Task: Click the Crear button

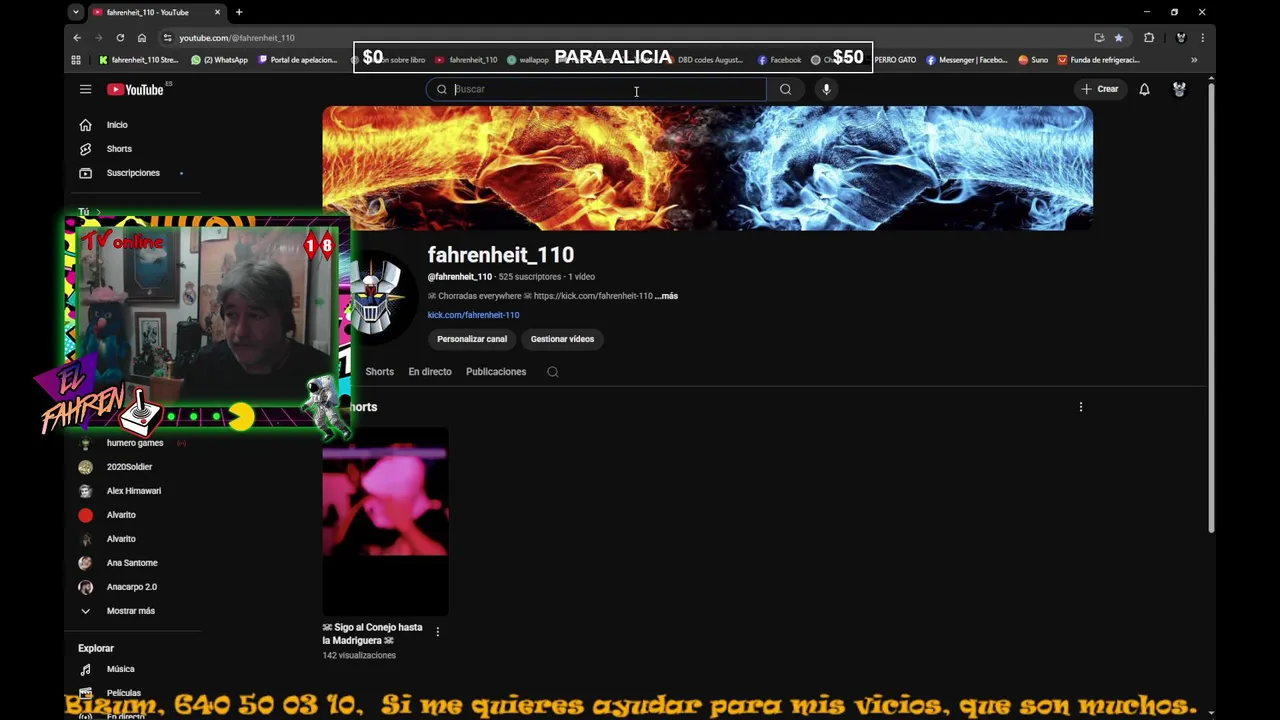Action: (1100, 89)
